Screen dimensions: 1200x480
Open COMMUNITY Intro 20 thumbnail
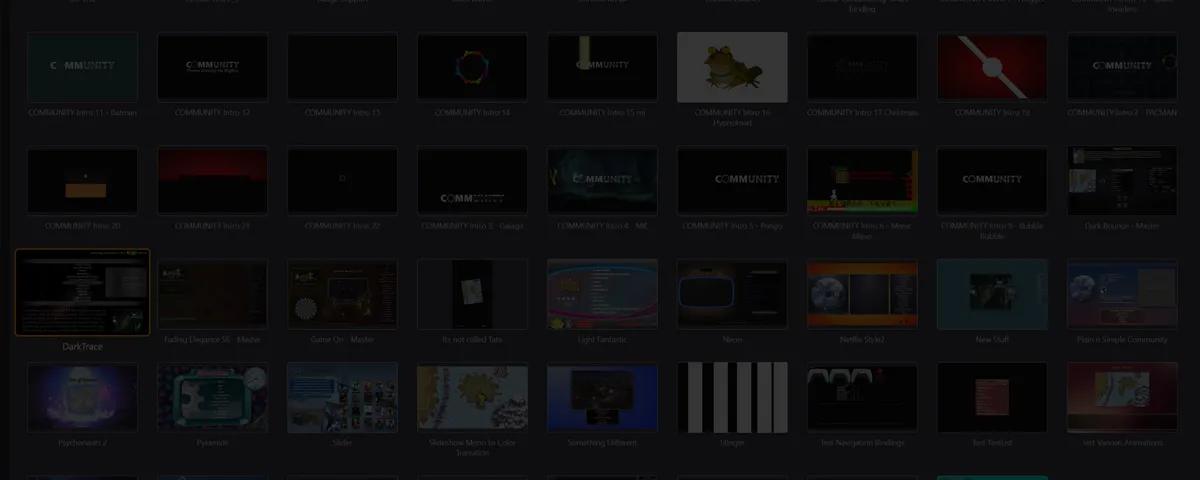pyautogui.click(x=83, y=181)
